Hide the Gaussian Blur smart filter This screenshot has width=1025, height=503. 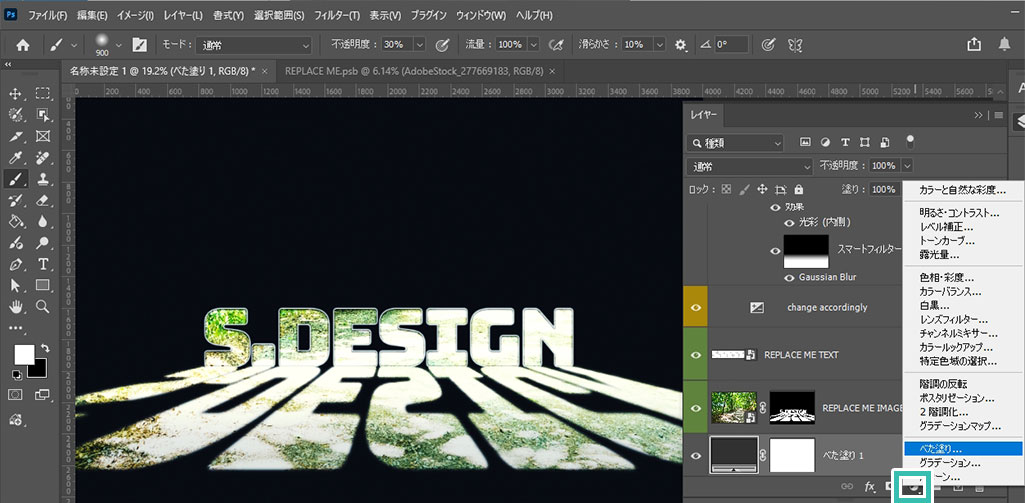point(789,277)
